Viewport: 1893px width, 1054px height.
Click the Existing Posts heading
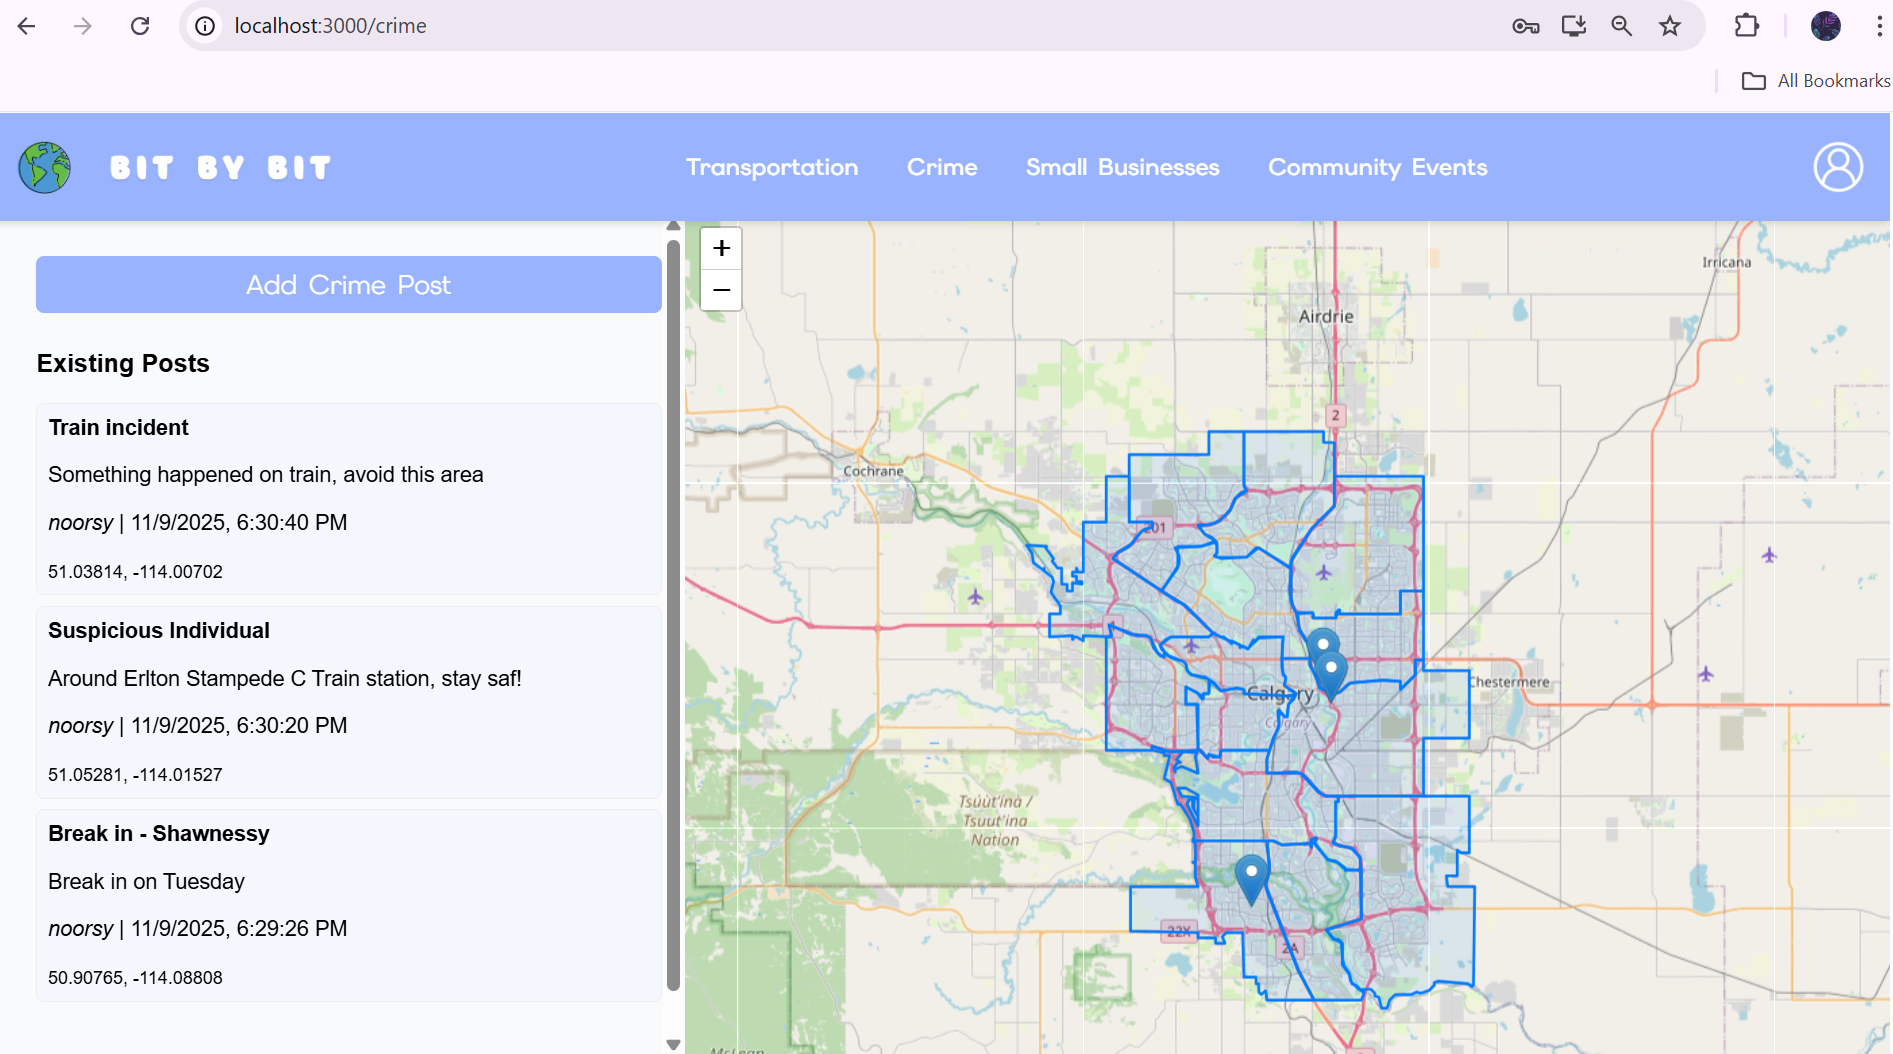click(123, 364)
